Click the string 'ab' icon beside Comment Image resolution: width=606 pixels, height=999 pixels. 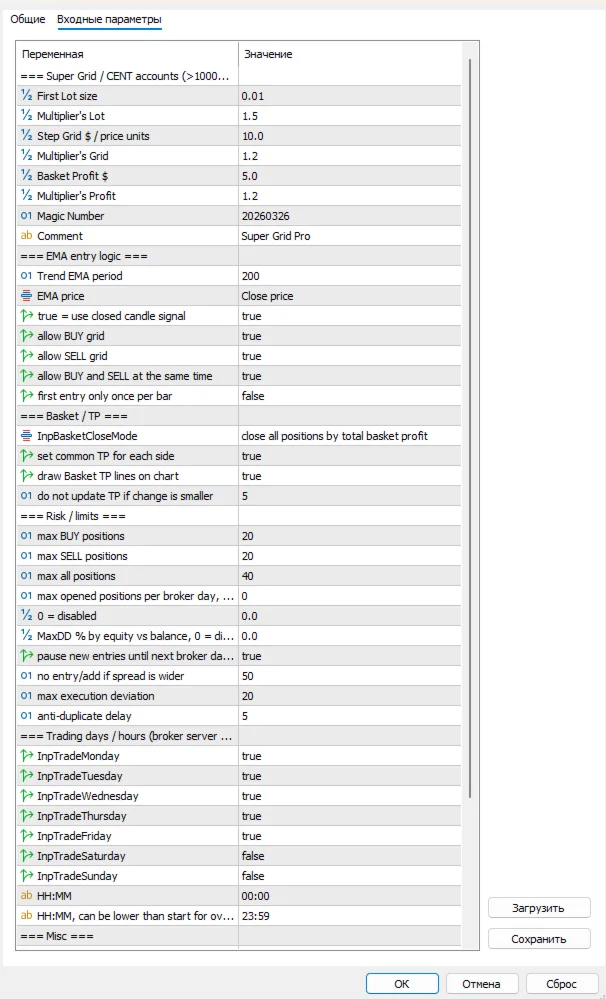(26, 236)
